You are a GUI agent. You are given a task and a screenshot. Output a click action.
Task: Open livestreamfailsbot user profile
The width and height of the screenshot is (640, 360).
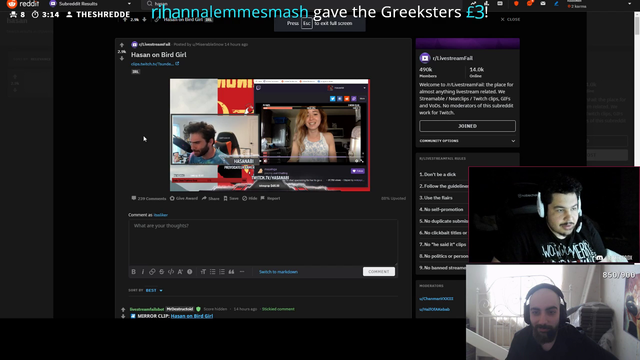(x=147, y=309)
